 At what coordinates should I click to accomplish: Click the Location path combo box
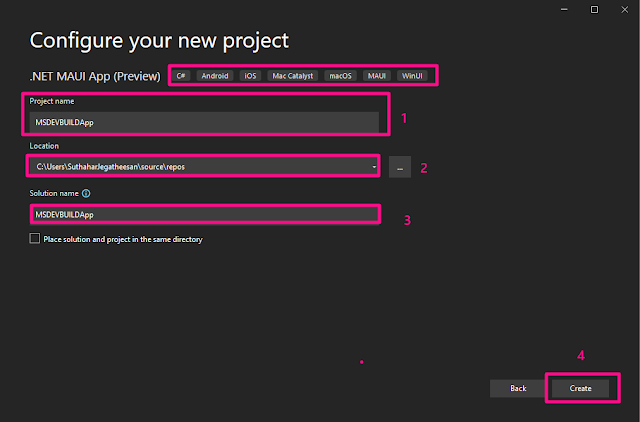pyautogui.click(x=198, y=166)
